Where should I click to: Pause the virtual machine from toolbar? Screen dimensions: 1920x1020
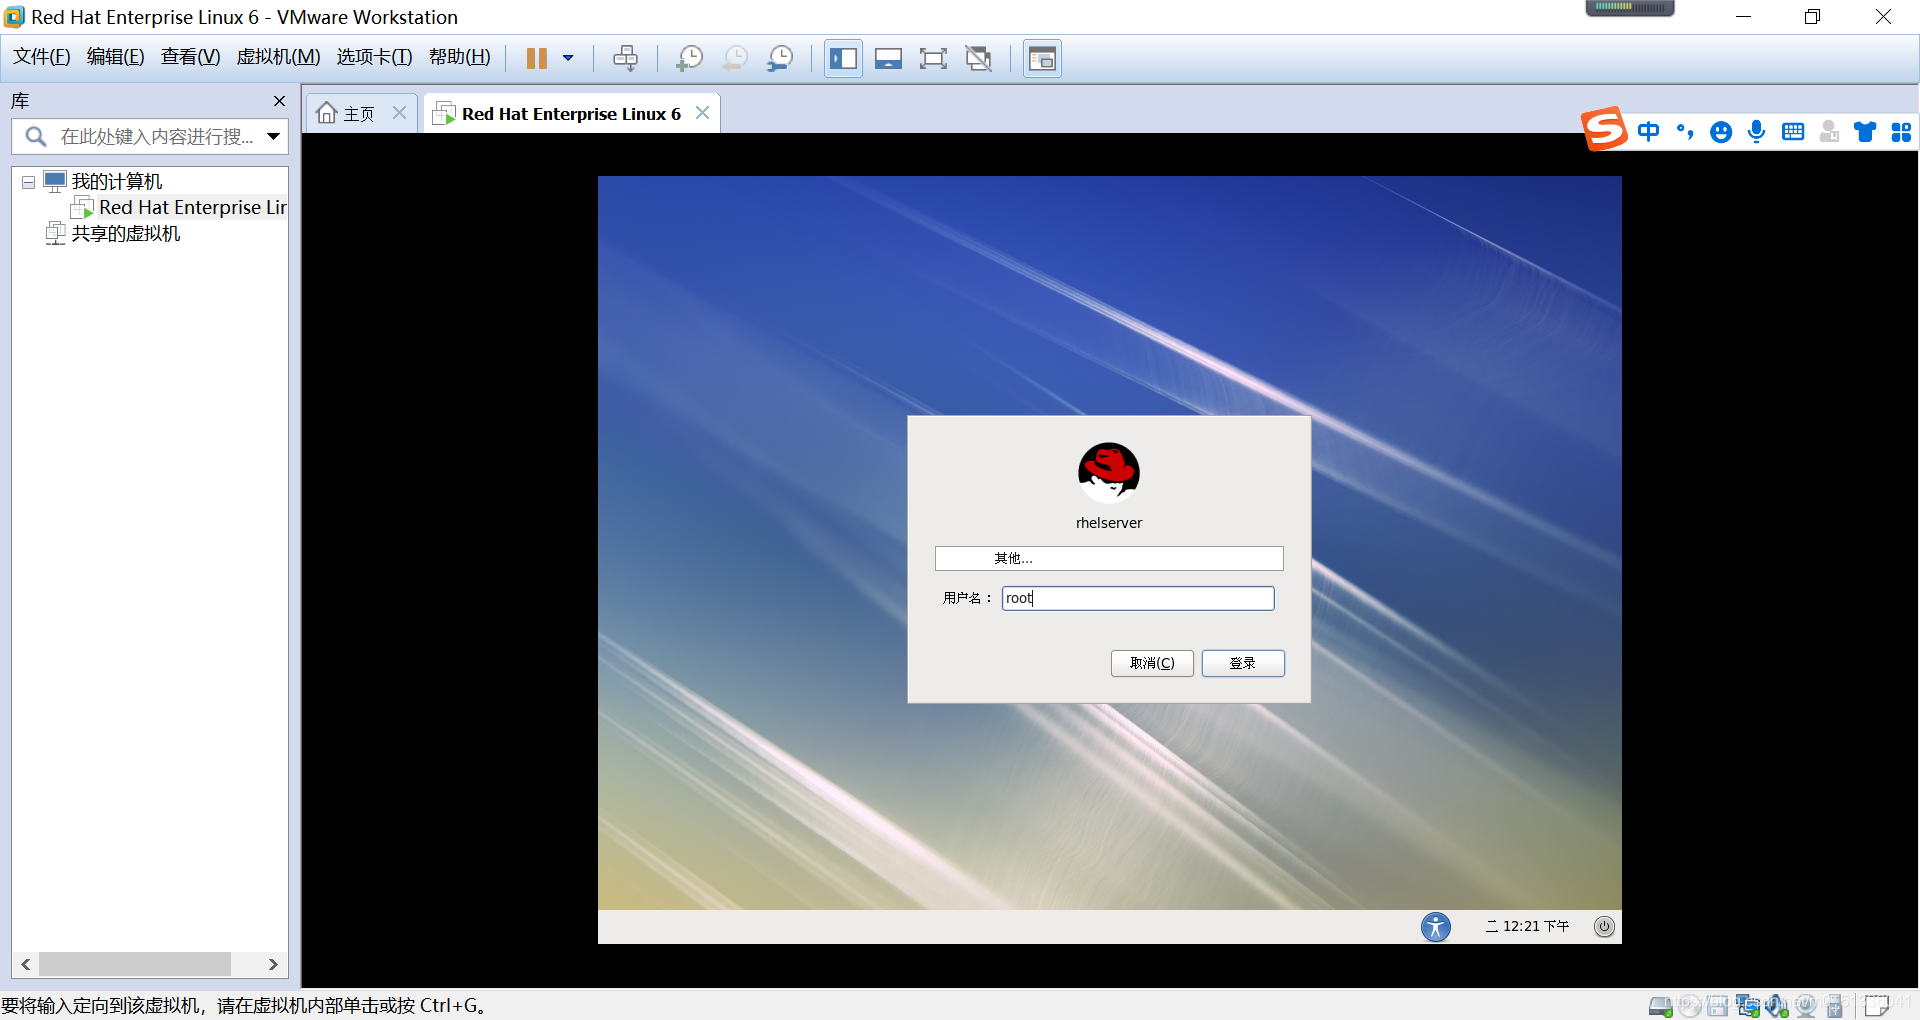point(537,58)
